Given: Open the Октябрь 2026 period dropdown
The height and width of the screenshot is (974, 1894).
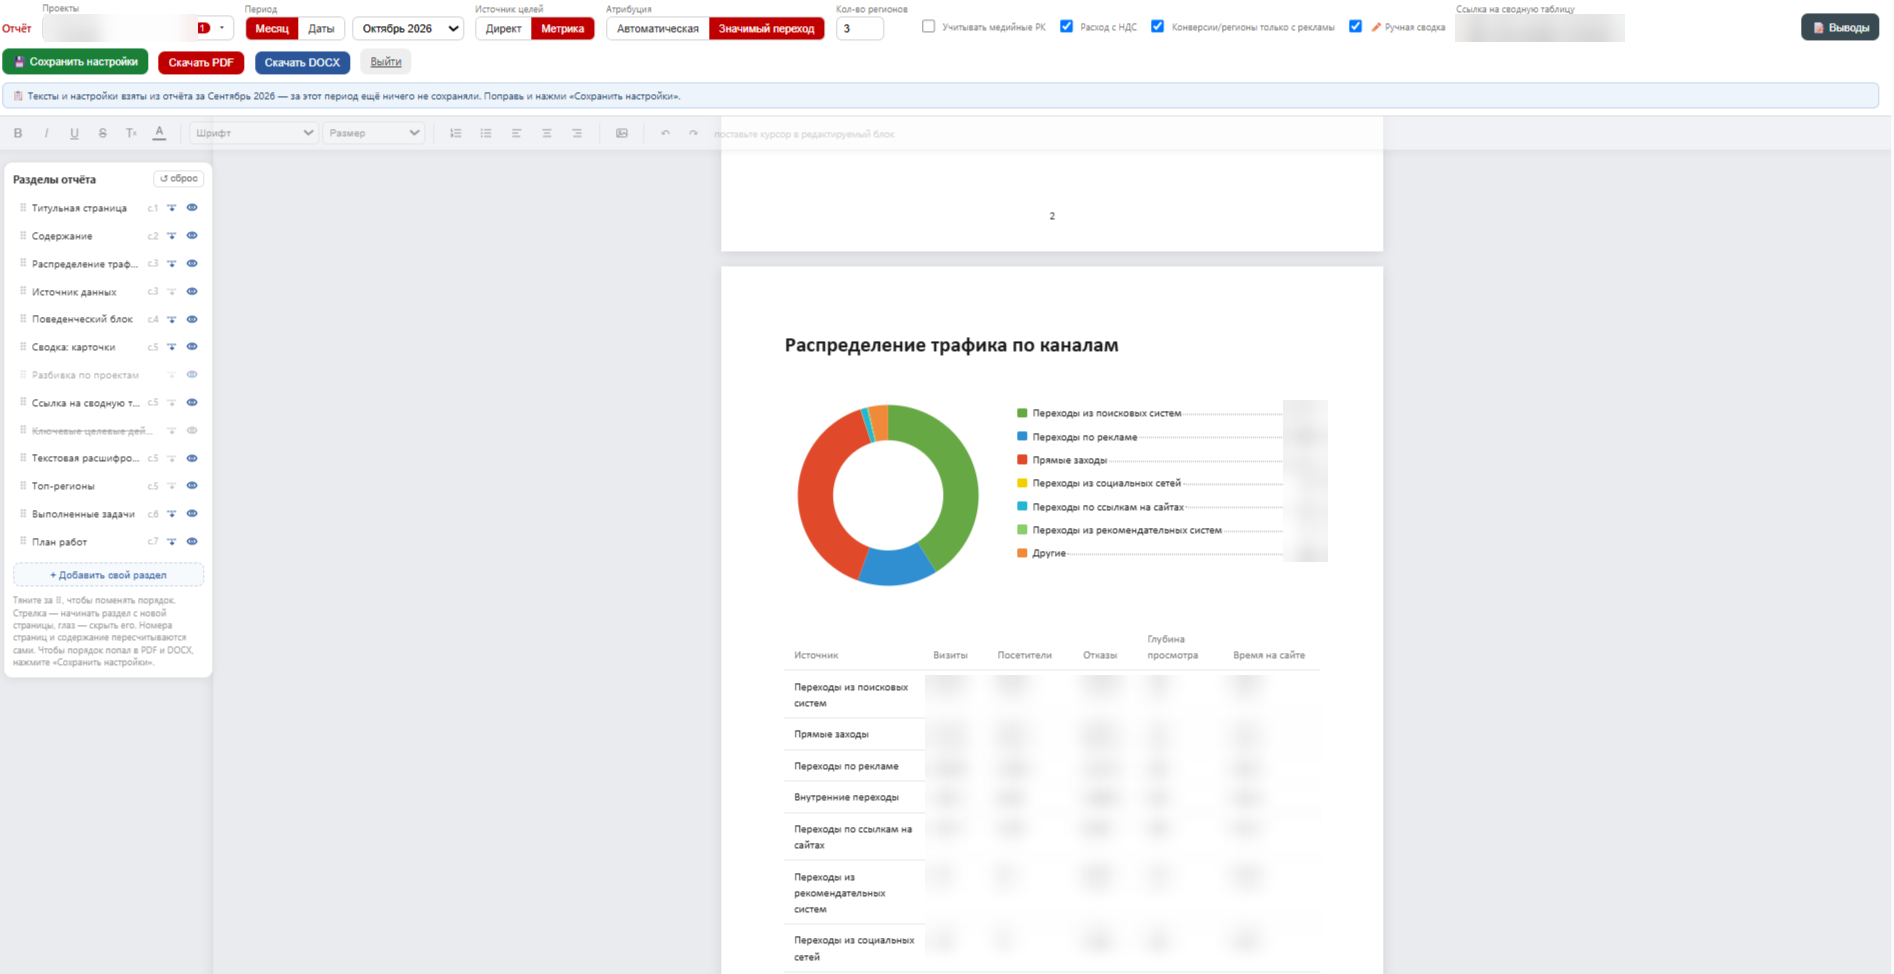Looking at the screenshot, I should tap(409, 29).
